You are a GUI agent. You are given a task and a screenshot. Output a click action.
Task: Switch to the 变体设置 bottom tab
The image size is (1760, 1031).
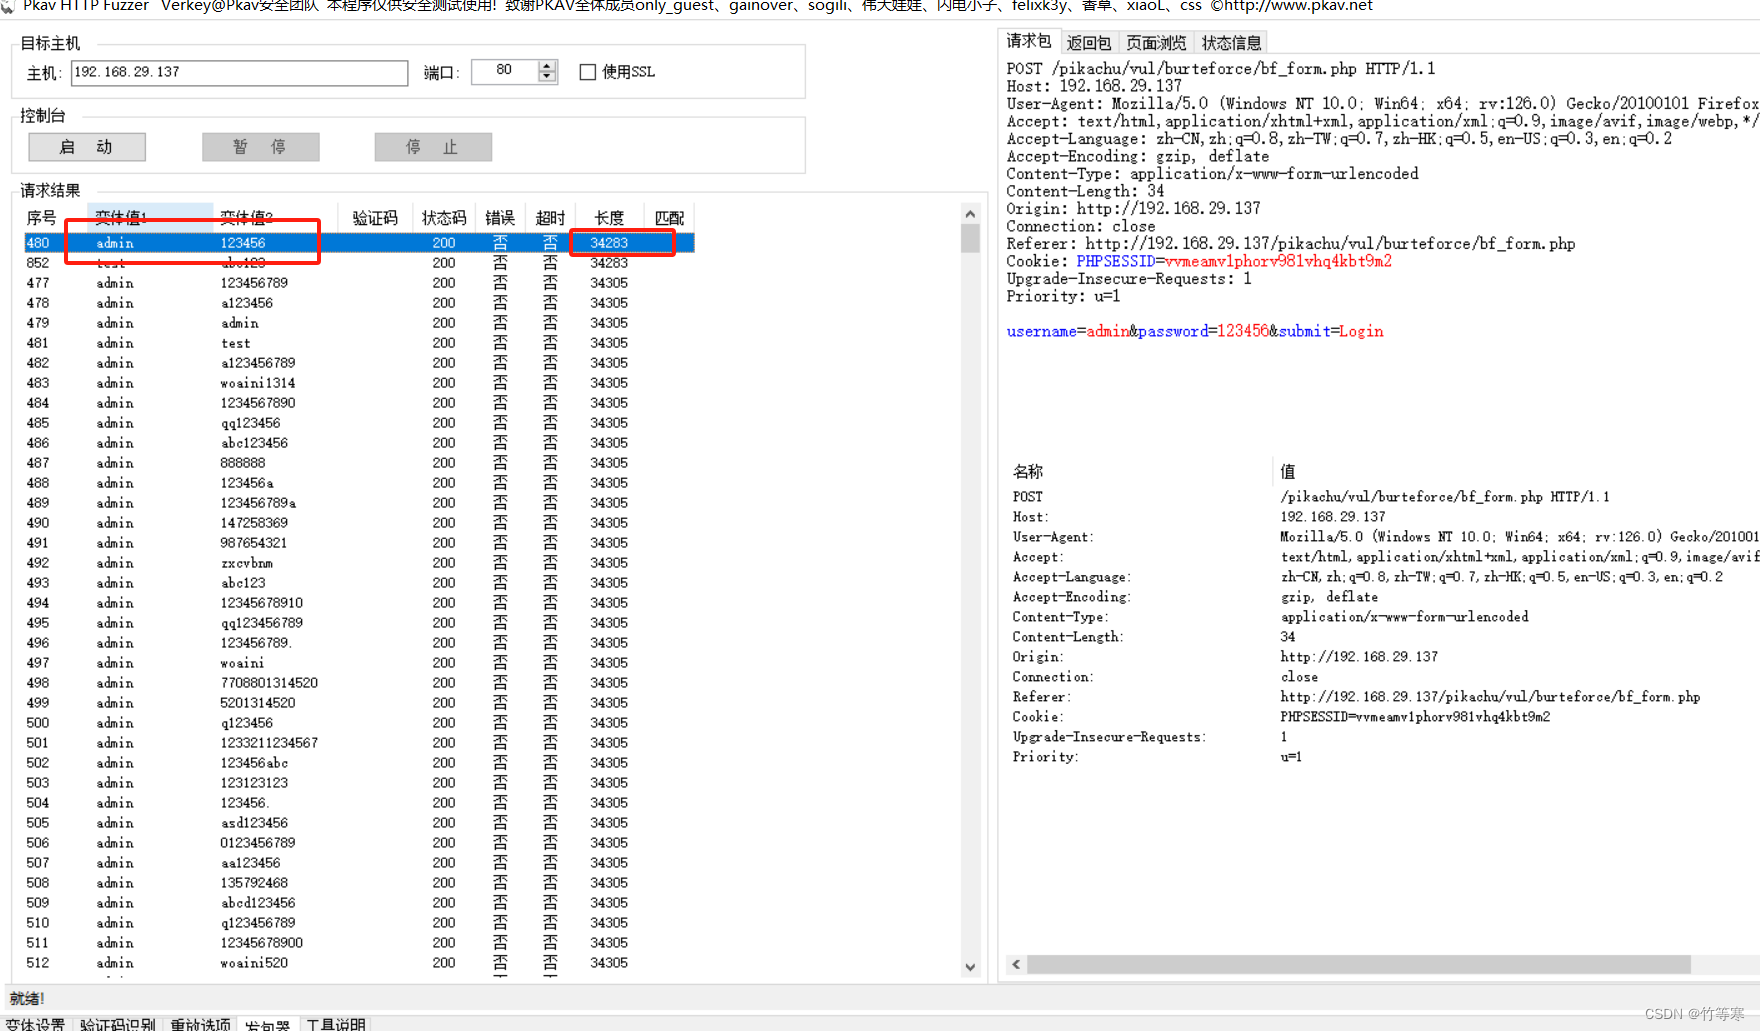[x=36, y=1024]
